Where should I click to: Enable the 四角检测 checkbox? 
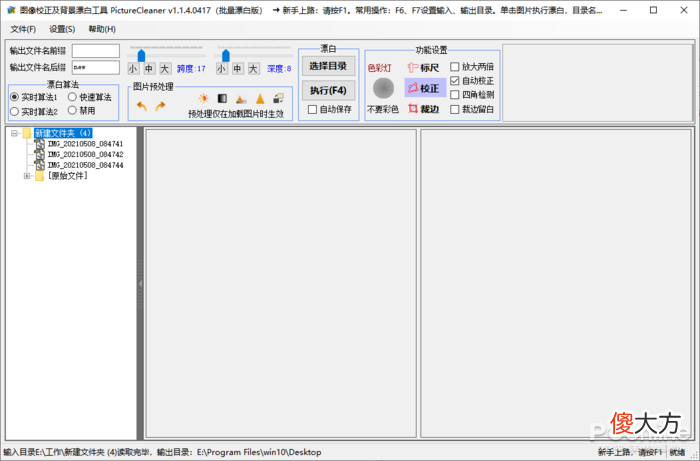[454, 95]
